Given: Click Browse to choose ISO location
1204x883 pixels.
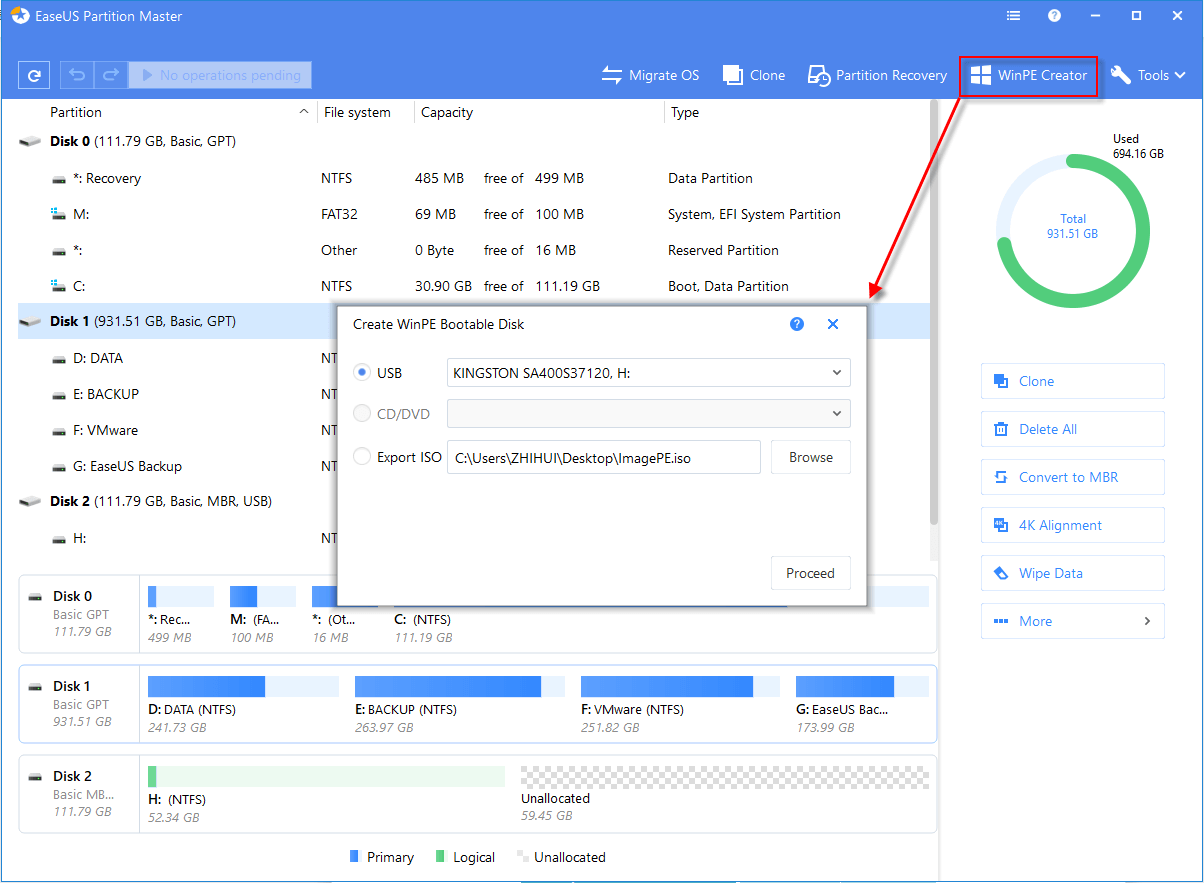Looking at the screenshot, I should [x=810, y=457].
